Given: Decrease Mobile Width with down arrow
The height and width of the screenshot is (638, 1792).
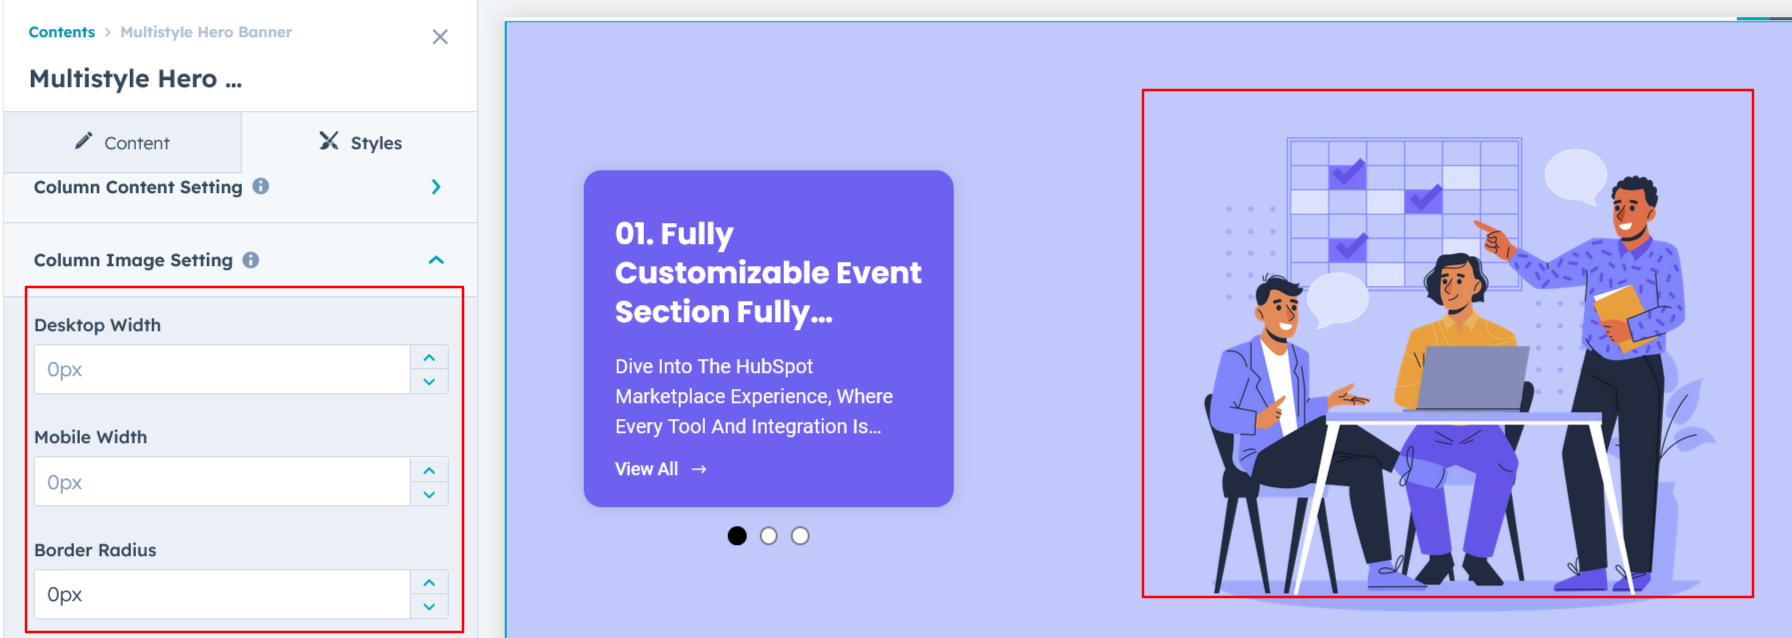Looking at the screenshot, I should click(429, 494).
